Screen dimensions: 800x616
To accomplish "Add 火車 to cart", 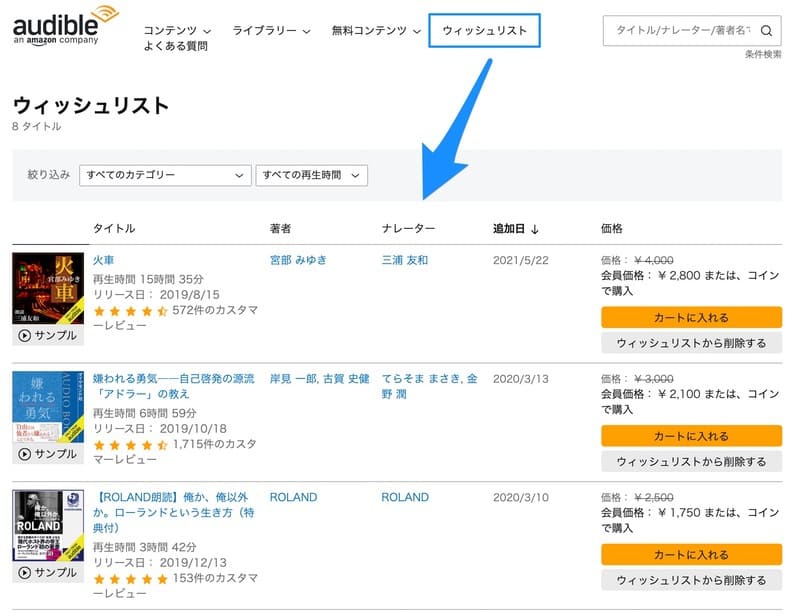I will (691, 318).
